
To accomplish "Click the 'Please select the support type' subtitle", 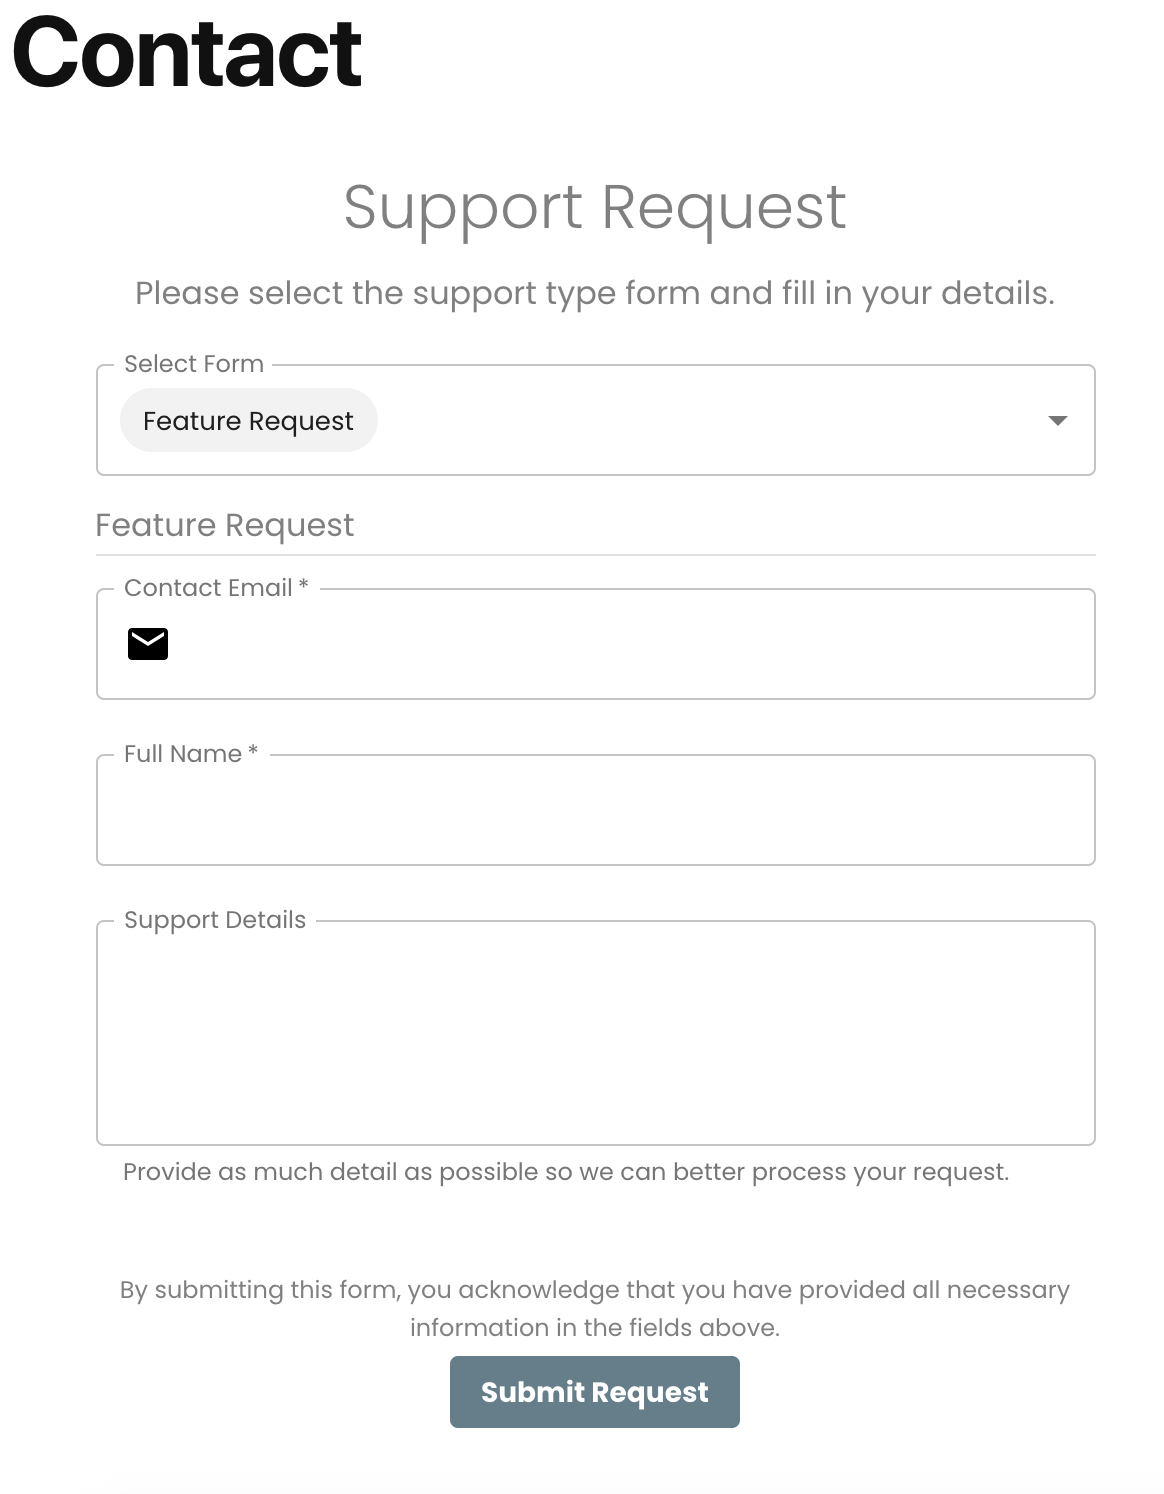I will (x=595, y=293).
